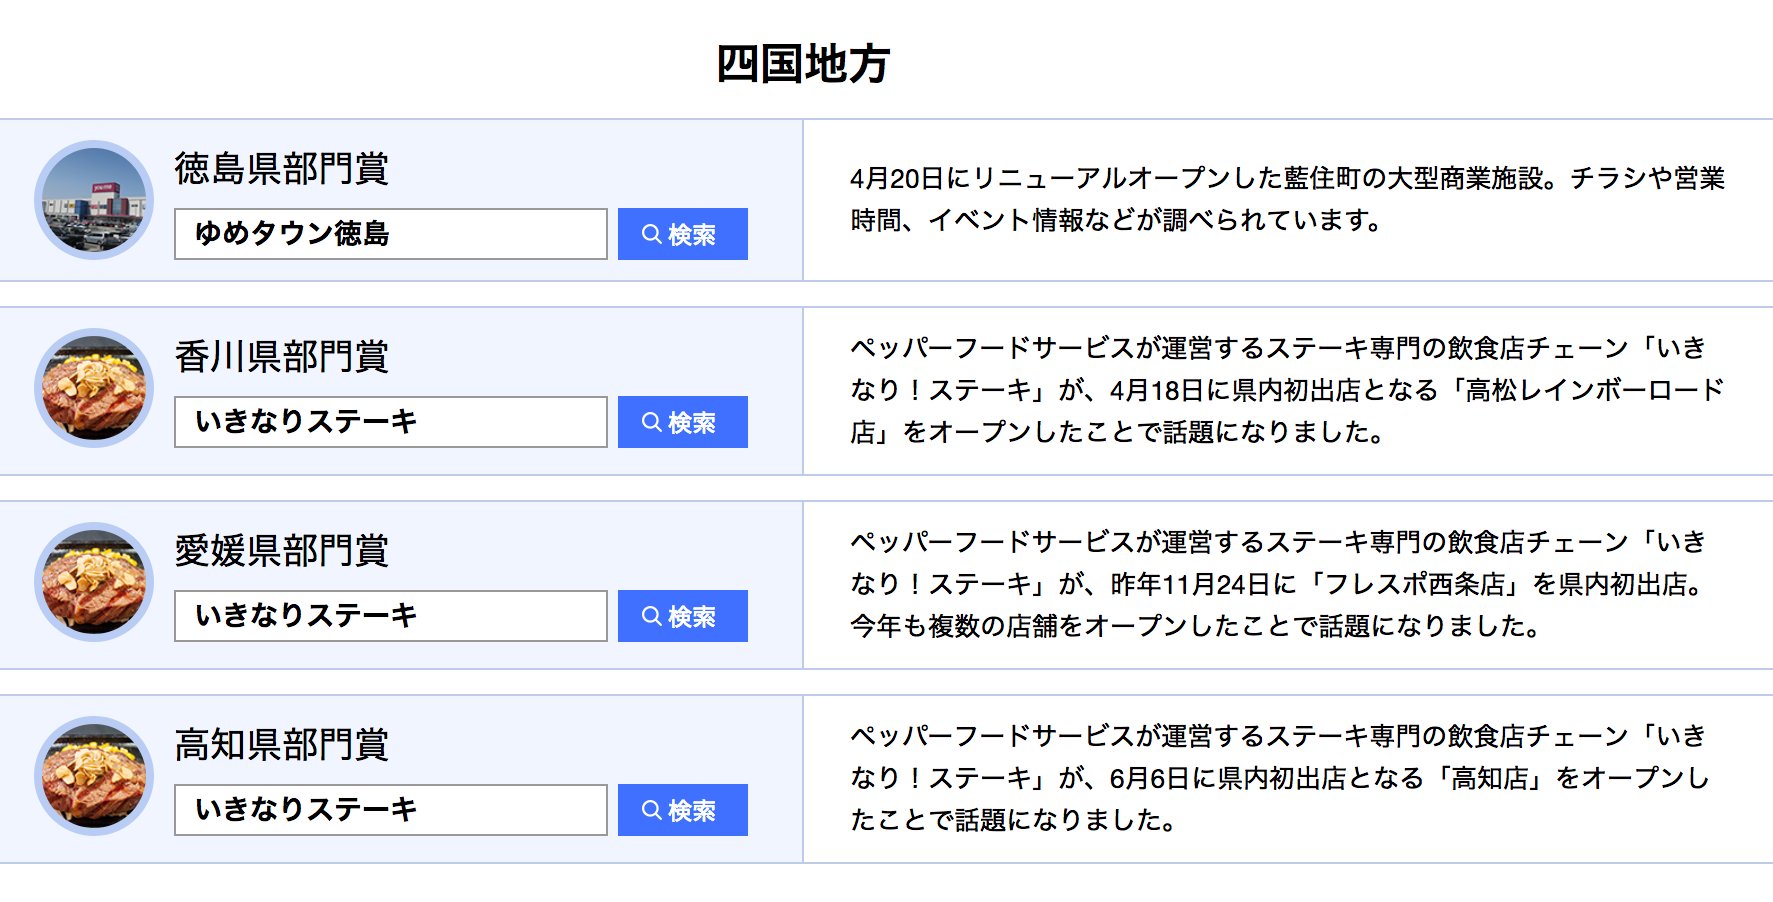Select the 香川県部門賞 heading
Viewport: 1773px width, 902px height.
282,356
